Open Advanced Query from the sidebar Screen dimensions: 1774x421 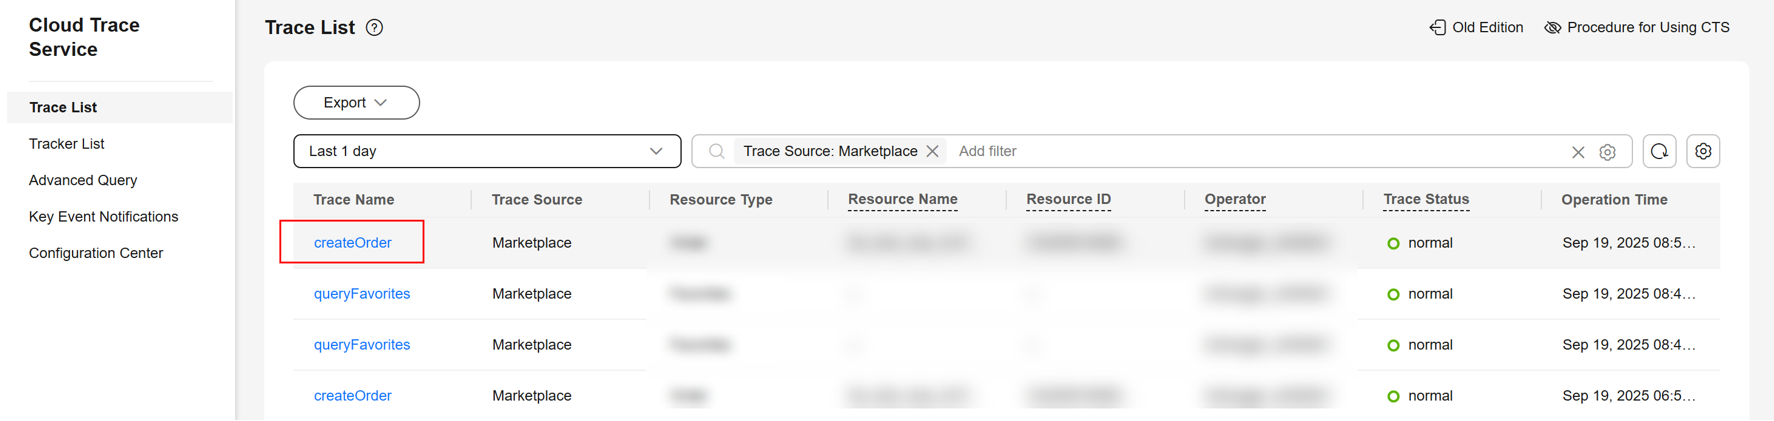click(x=83, y=181)
